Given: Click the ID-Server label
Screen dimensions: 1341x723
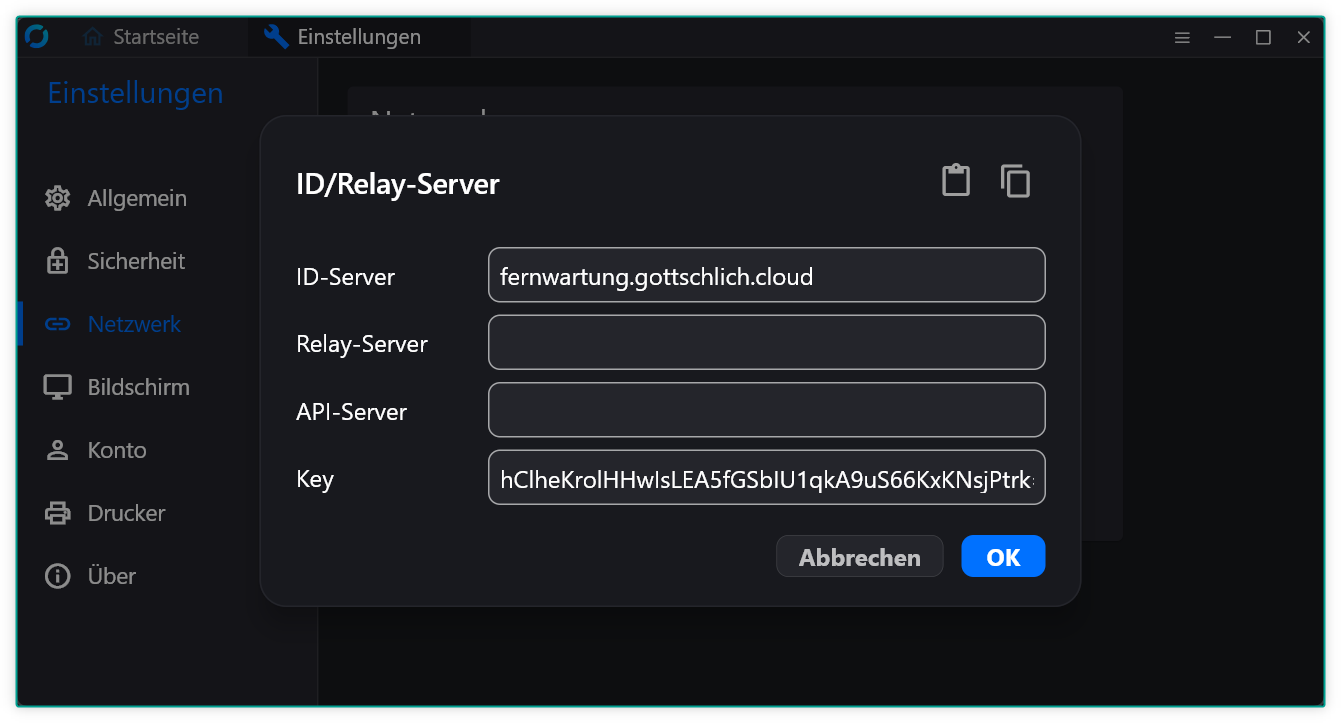Looking at the screenshot, I should pyautogui.click(x=346, y=277).
